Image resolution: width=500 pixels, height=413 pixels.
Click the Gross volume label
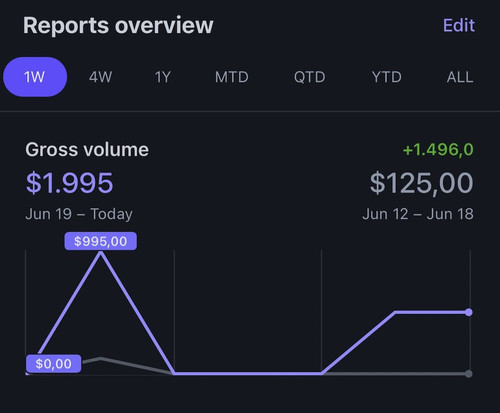[87, 149]
